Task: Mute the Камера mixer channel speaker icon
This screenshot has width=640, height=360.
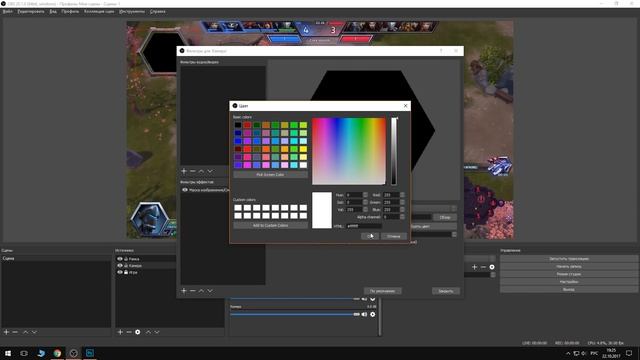Action: pos(364,314)
